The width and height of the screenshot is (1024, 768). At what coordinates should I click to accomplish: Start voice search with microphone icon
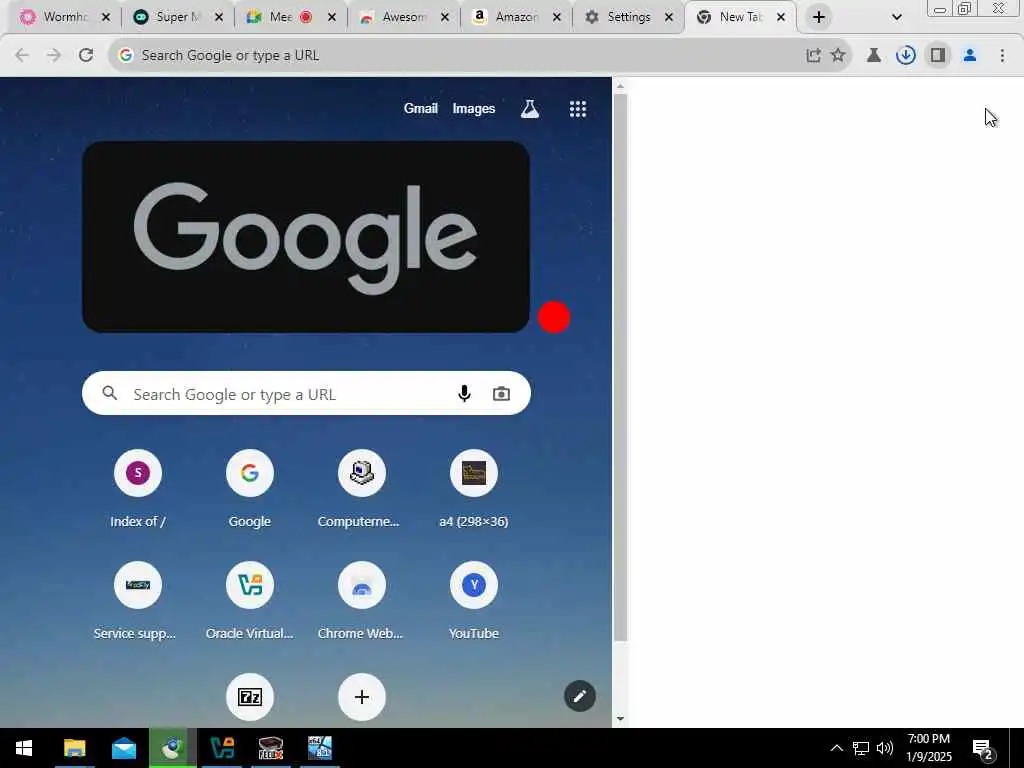click(464, 394)
